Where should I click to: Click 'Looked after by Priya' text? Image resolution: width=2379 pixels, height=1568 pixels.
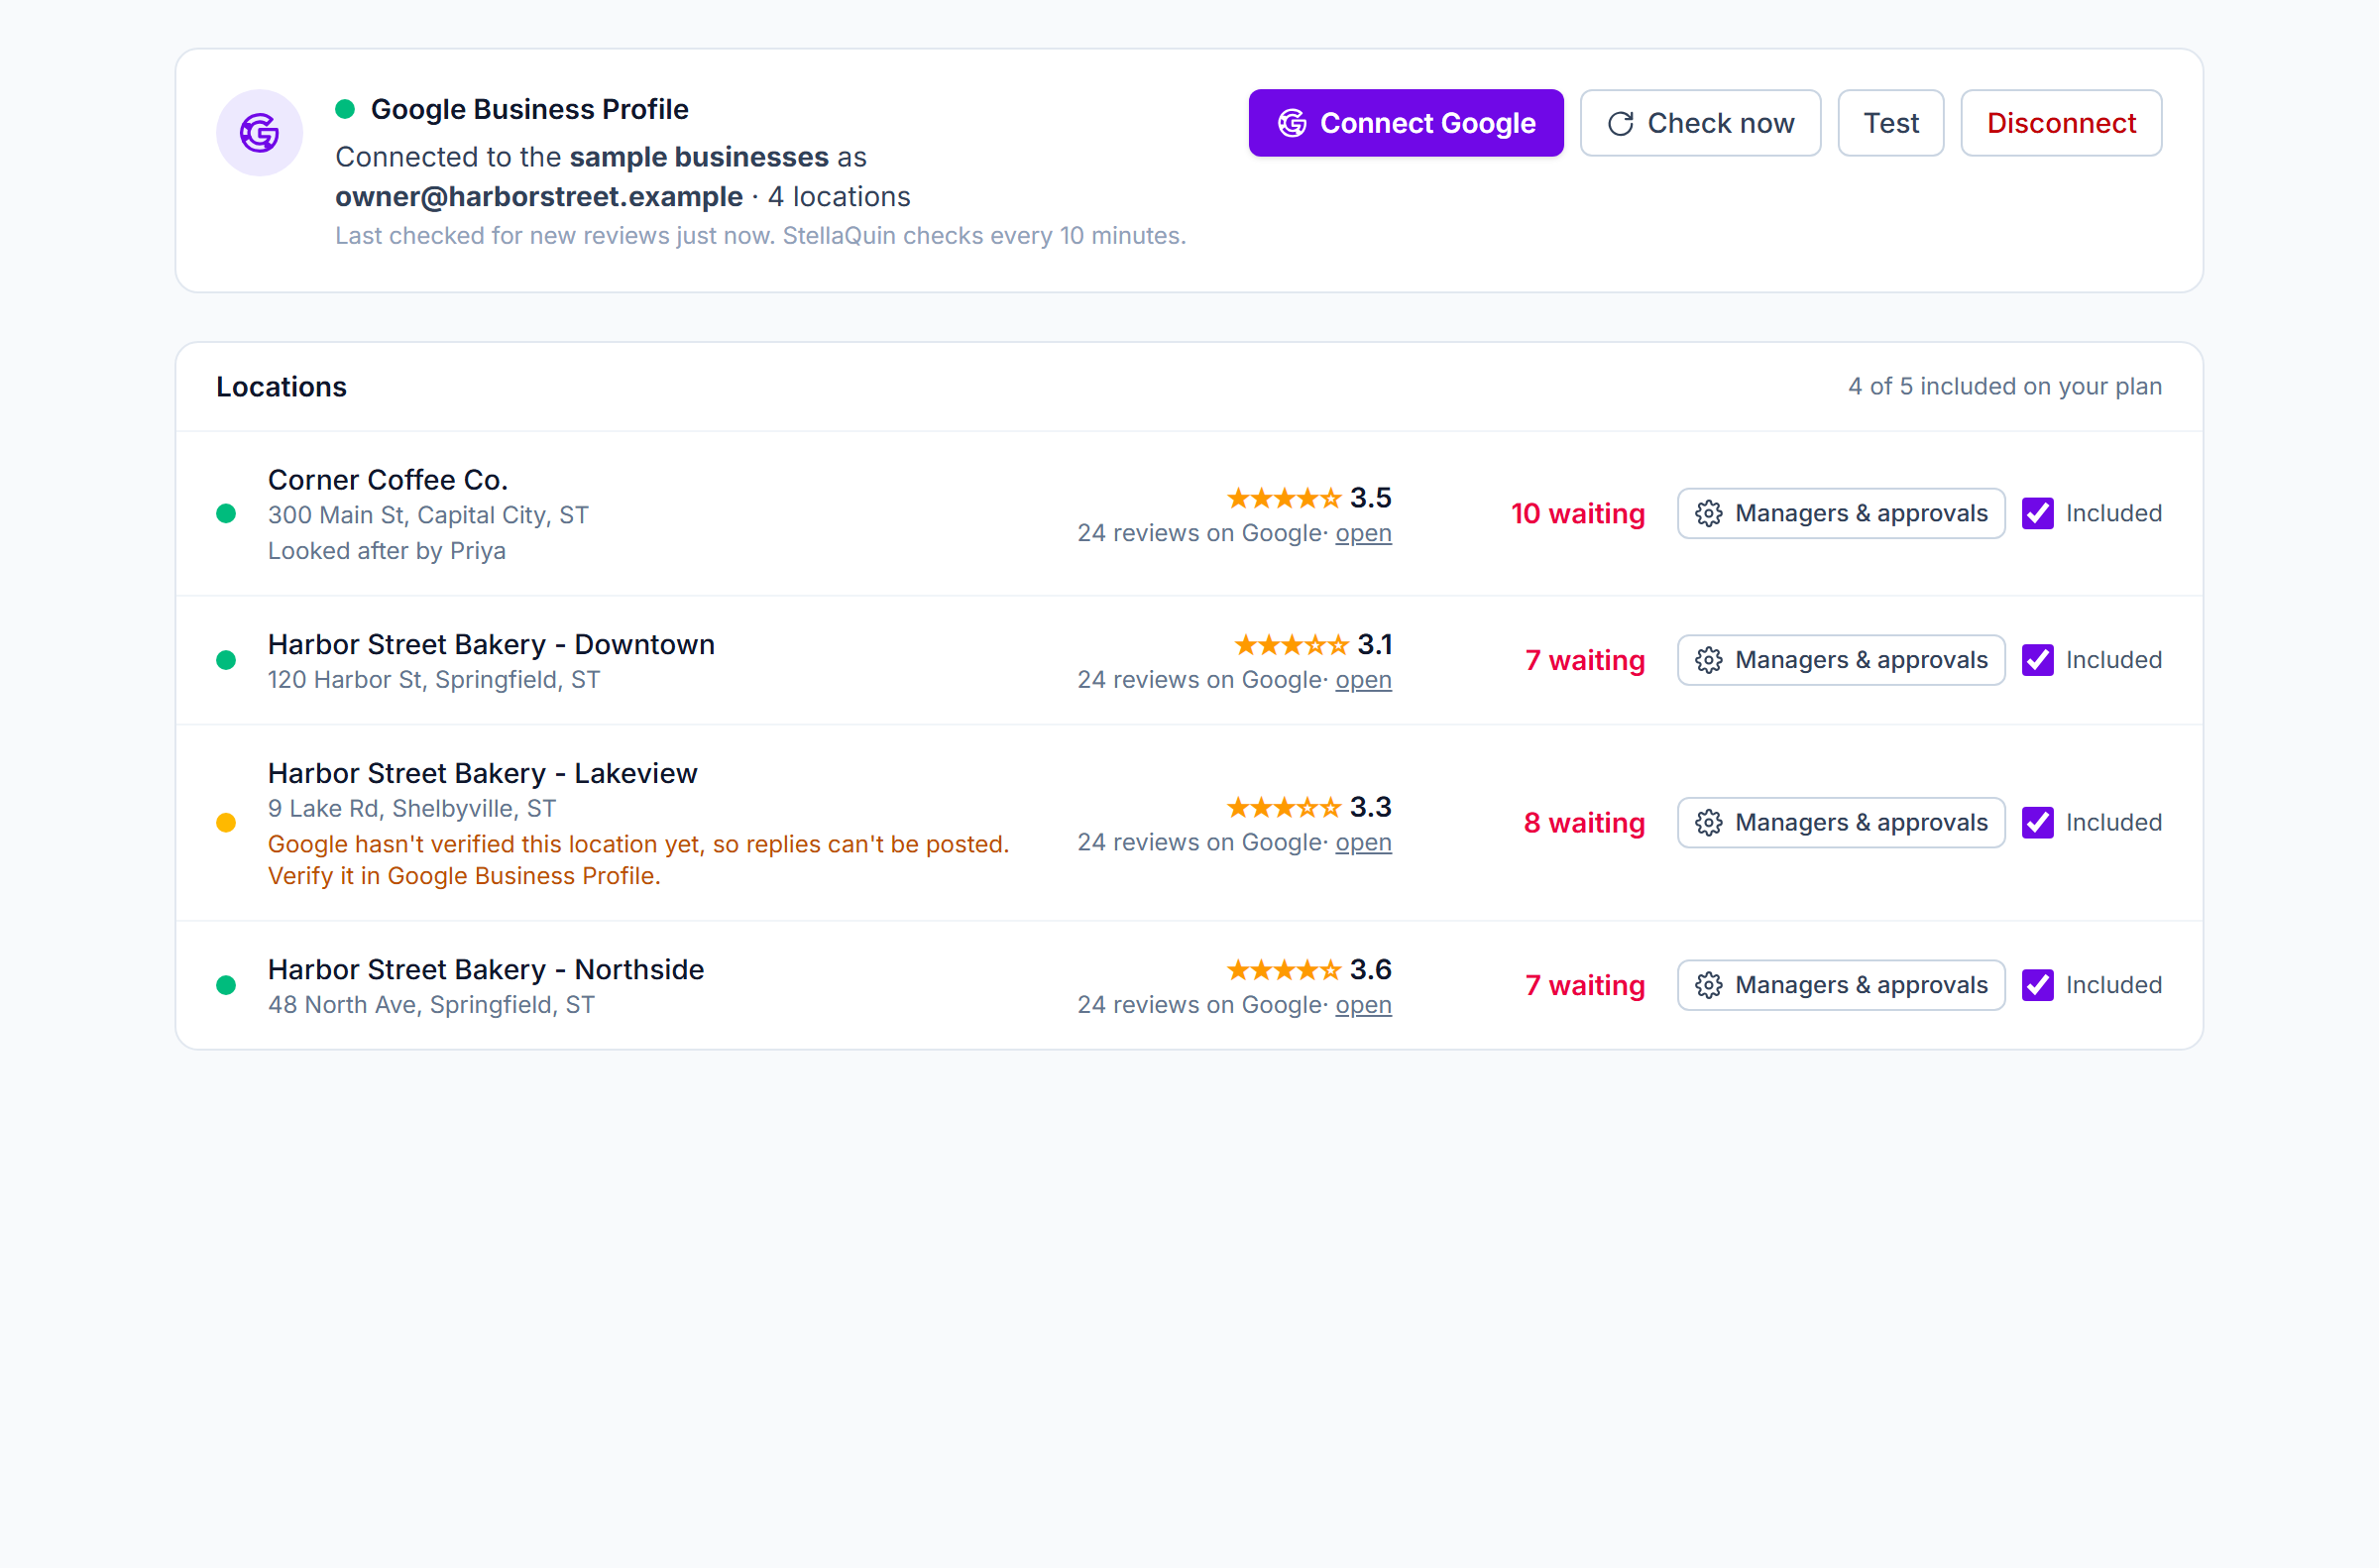click(386, 551)
